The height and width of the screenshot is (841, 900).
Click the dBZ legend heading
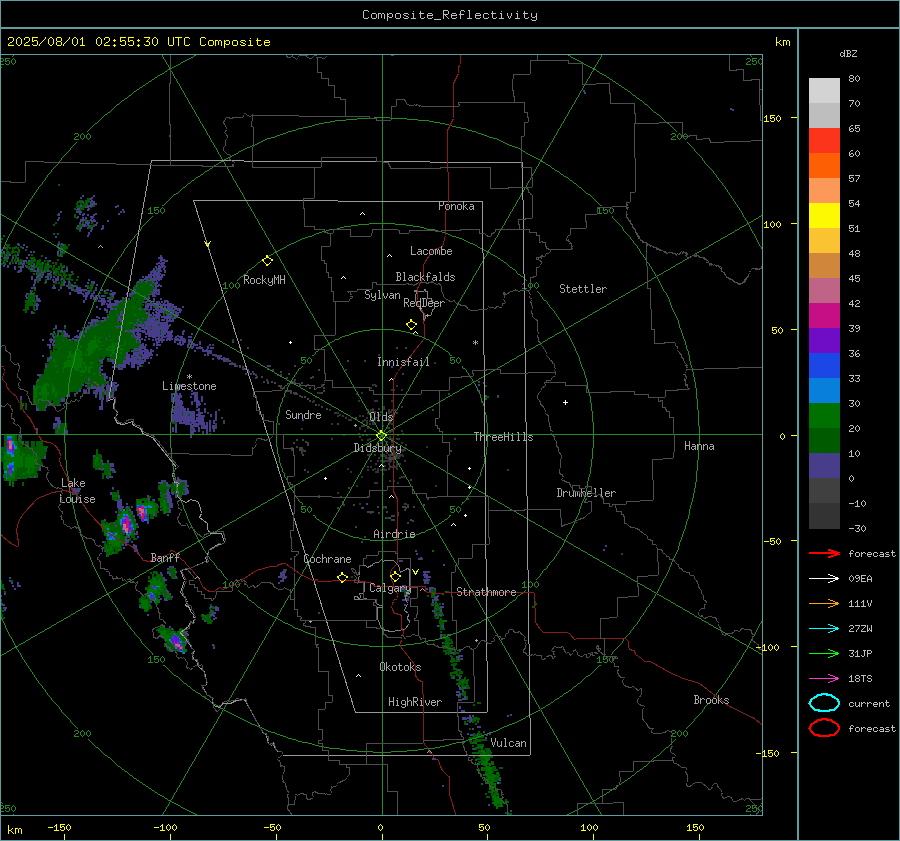[848, 53]
